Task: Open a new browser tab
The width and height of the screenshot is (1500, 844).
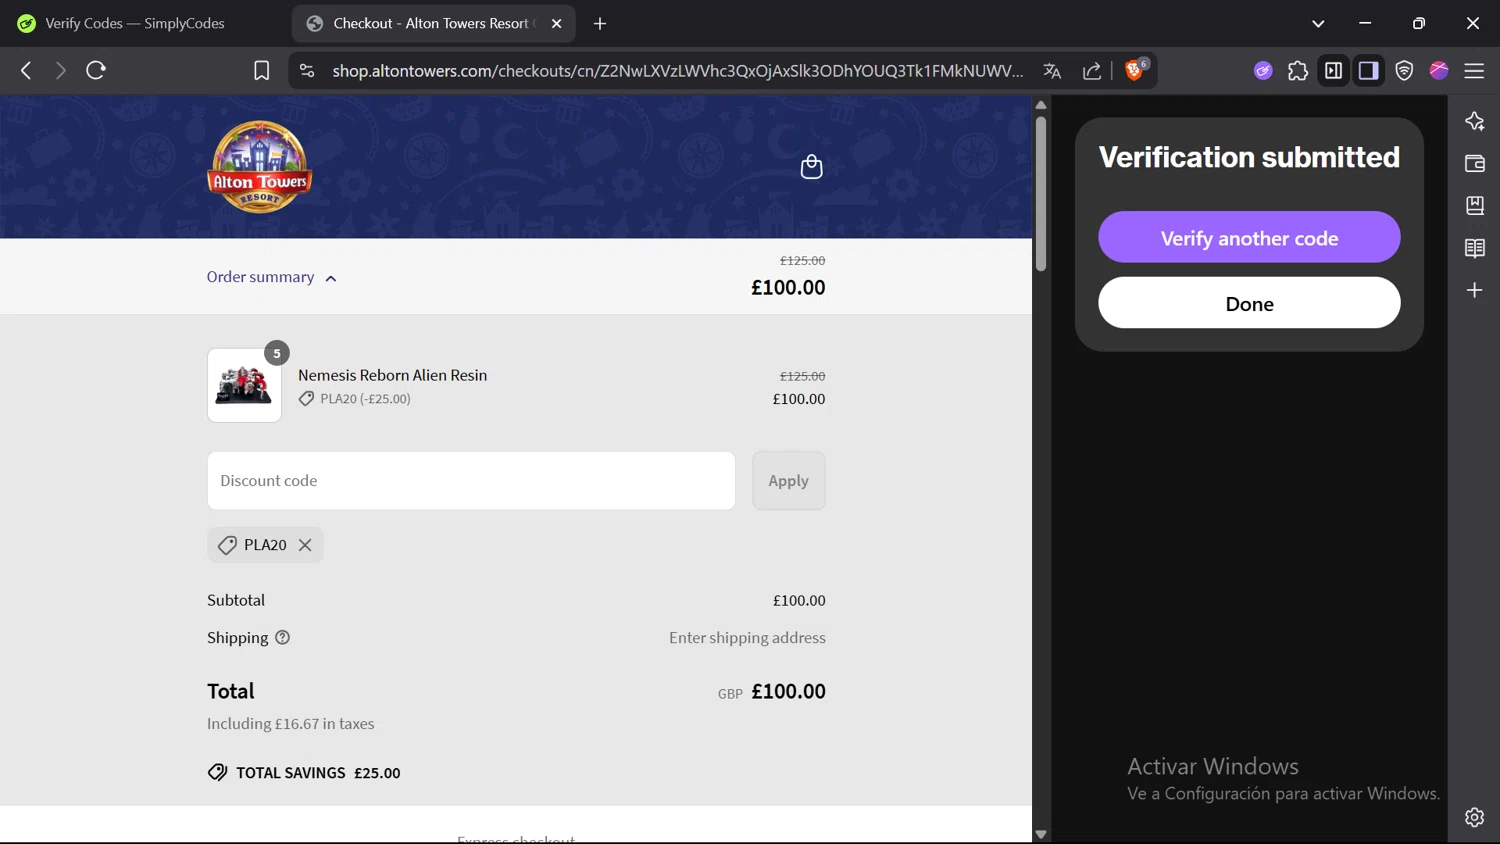Action: tap(600, 23)
